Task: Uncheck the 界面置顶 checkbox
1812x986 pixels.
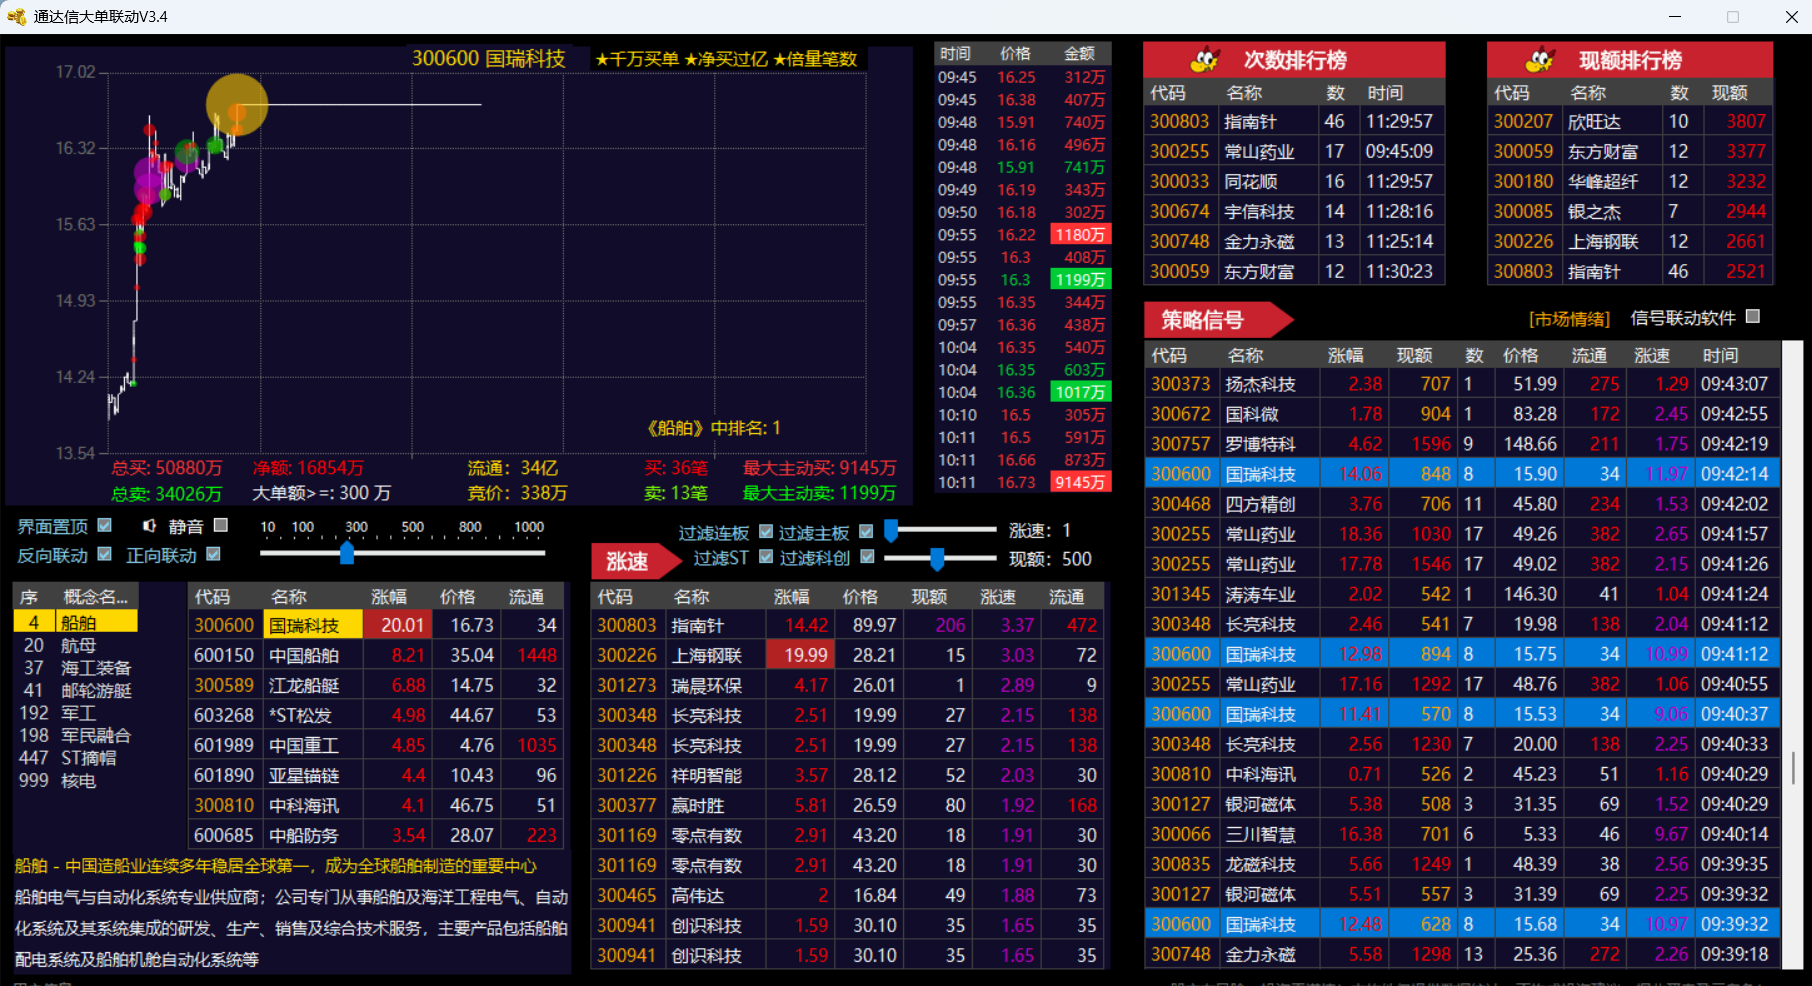Action: [x=105, y=525]
